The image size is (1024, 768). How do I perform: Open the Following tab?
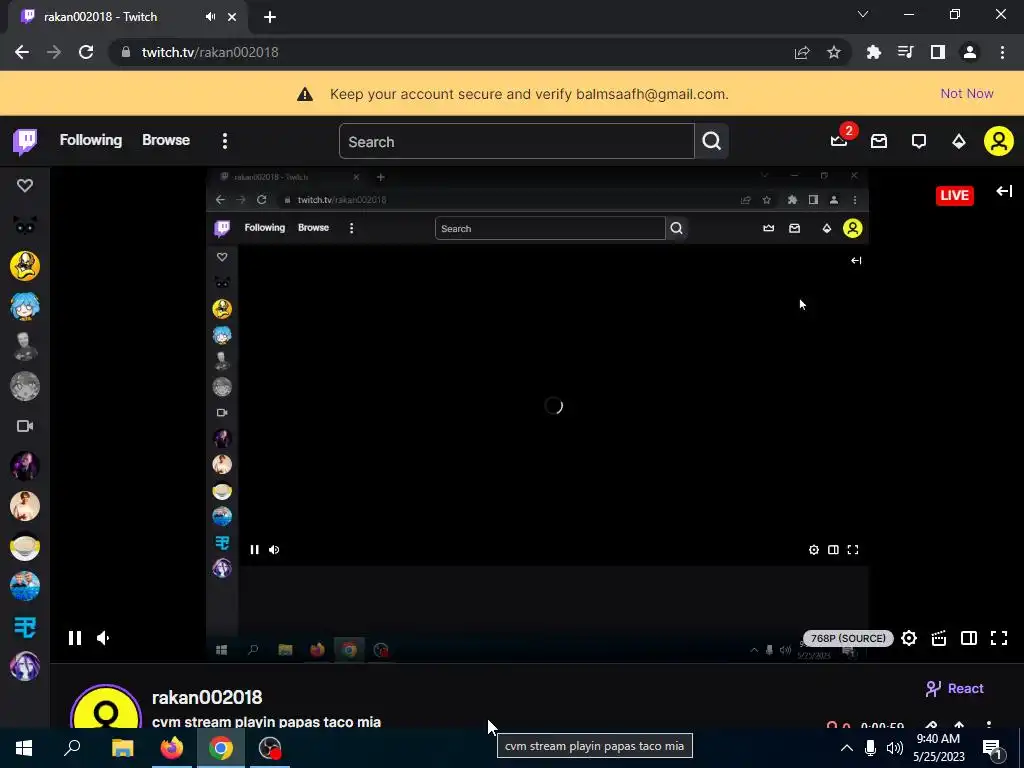click(91, 140)
